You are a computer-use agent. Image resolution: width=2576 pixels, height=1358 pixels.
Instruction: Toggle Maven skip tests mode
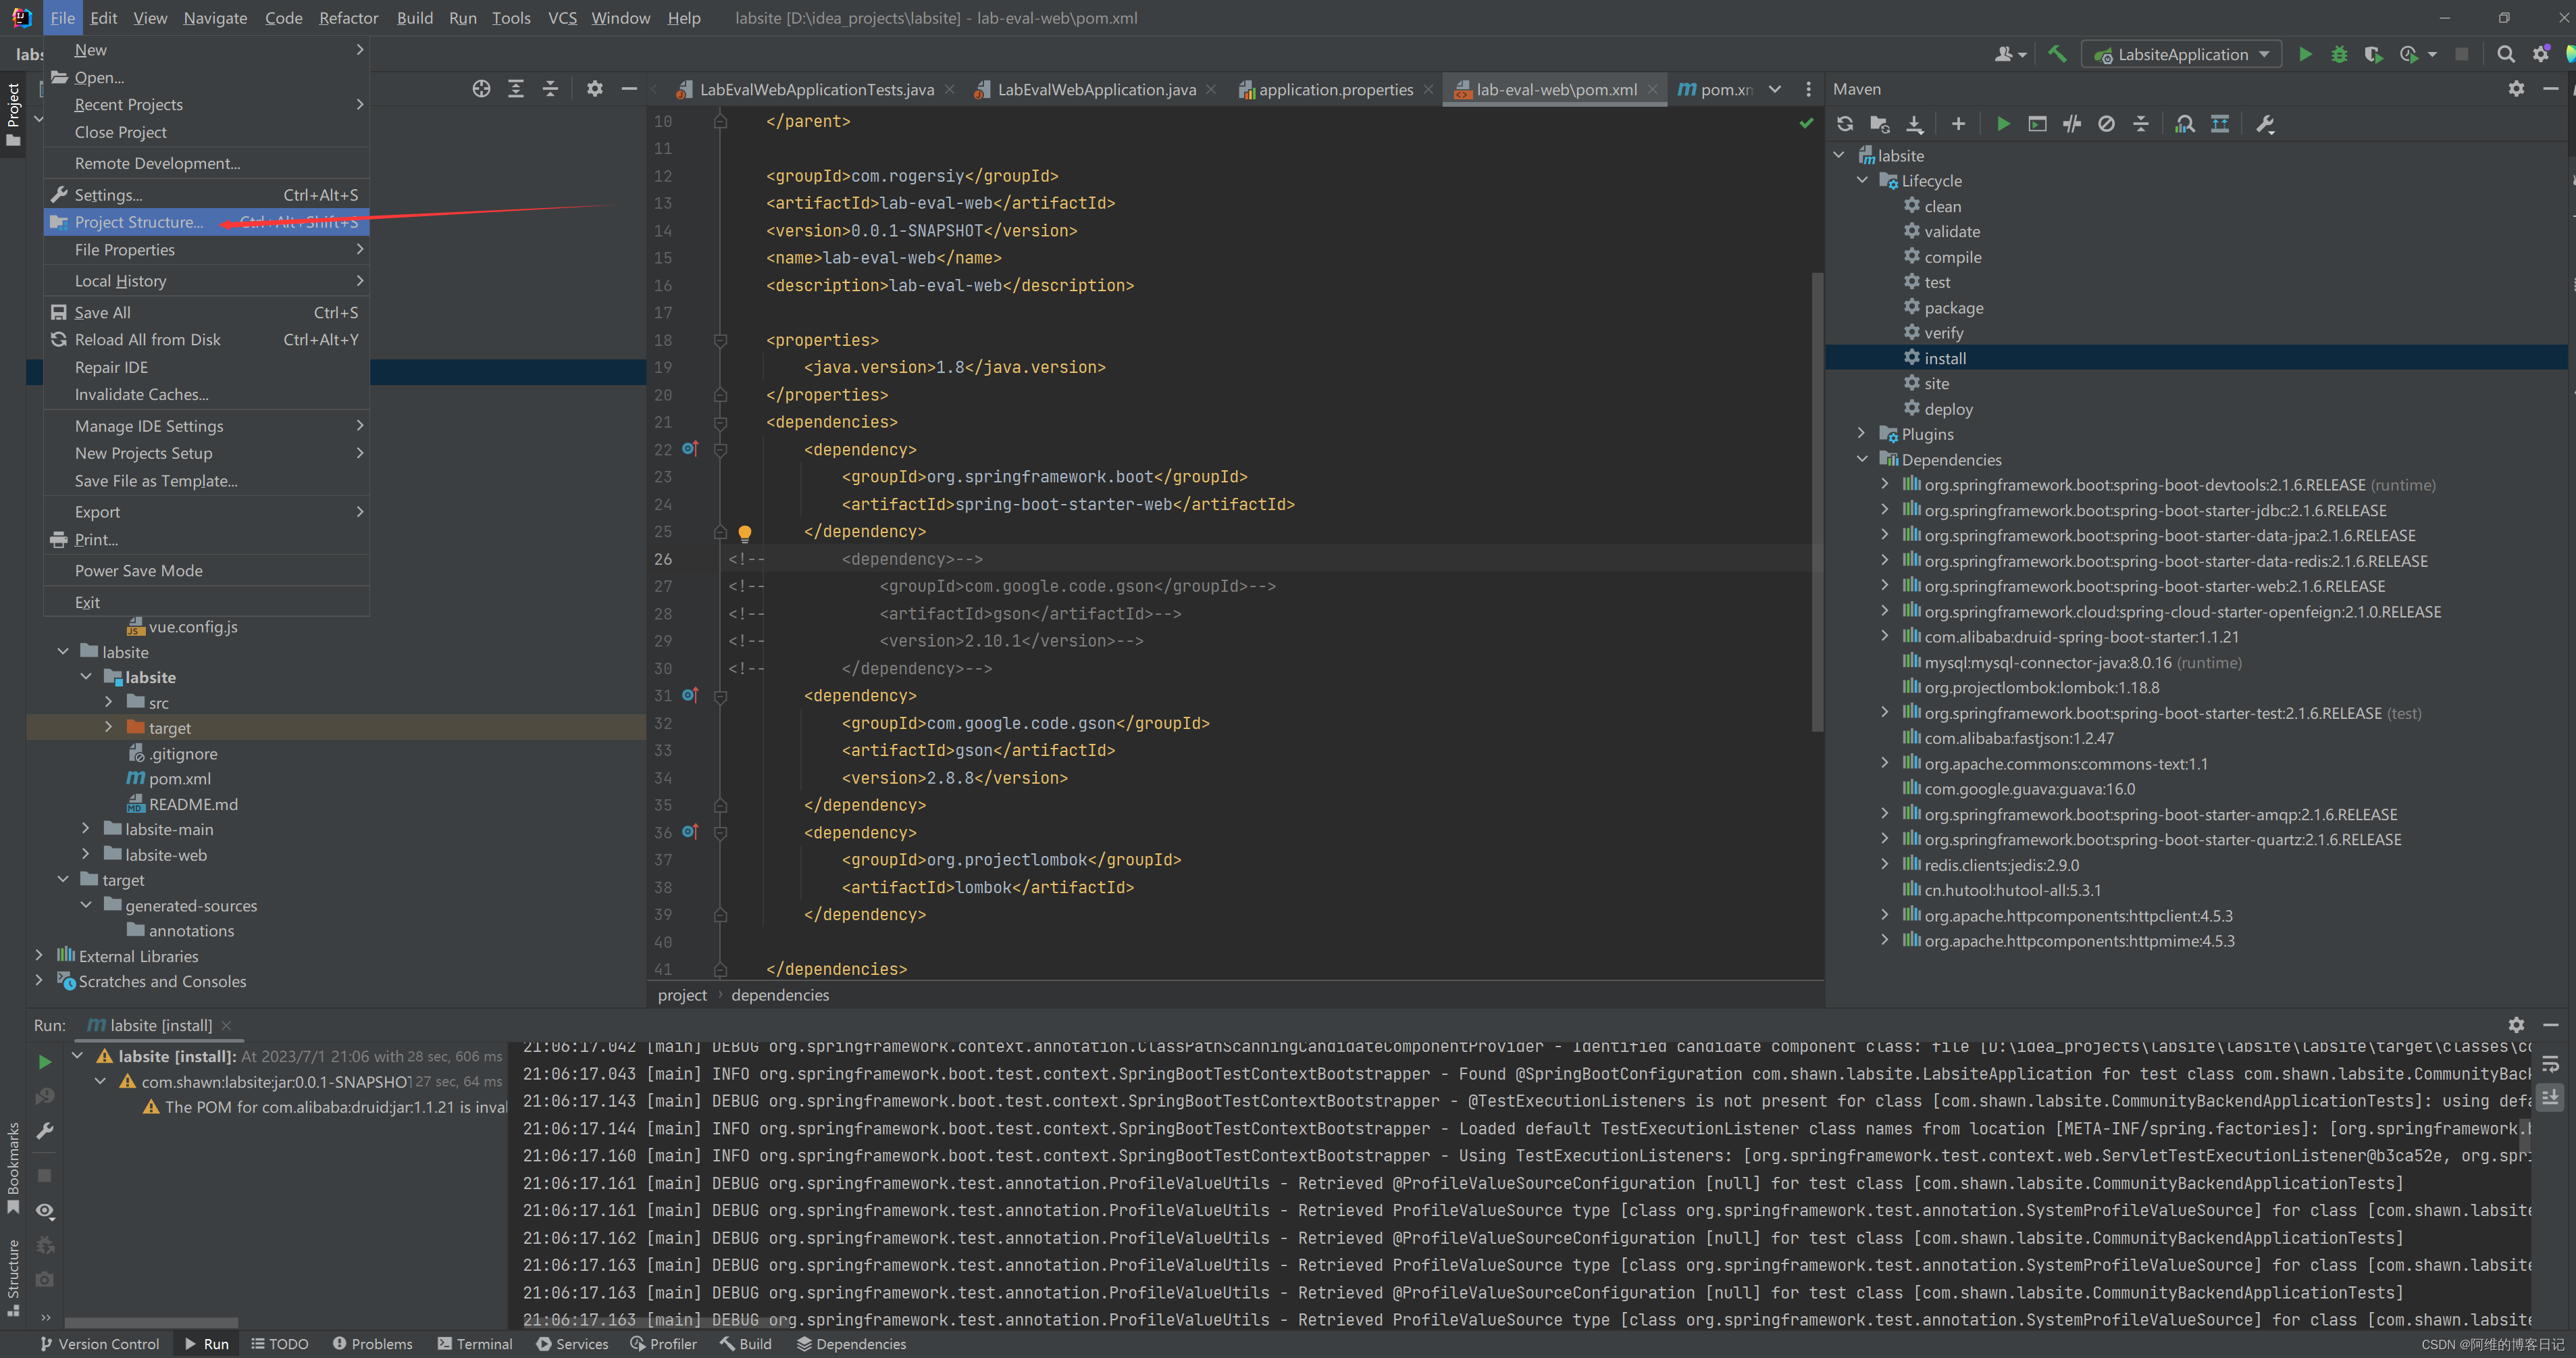[2106, 124]
